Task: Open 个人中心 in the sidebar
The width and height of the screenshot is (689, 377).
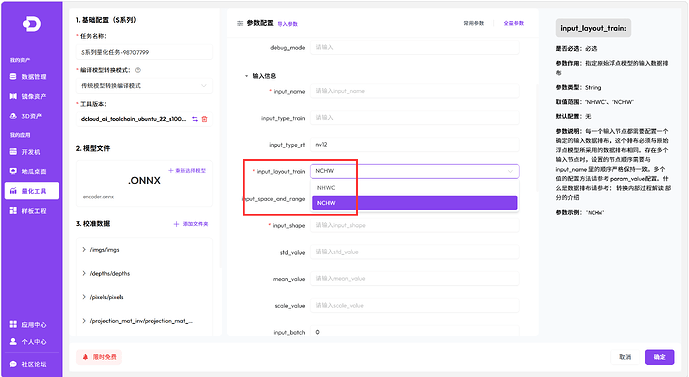Action: click(32, 341)
